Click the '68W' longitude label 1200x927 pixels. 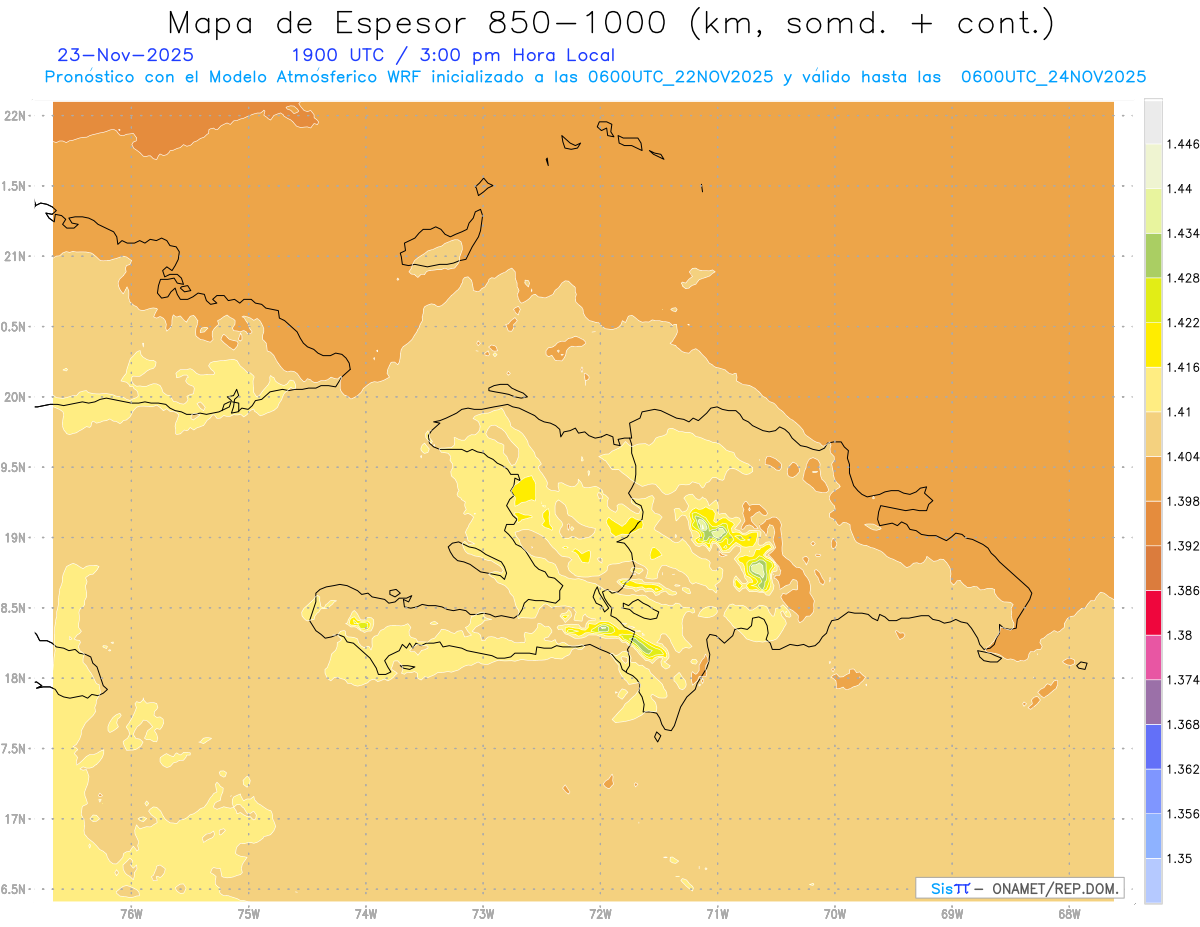coord(1069,914)
